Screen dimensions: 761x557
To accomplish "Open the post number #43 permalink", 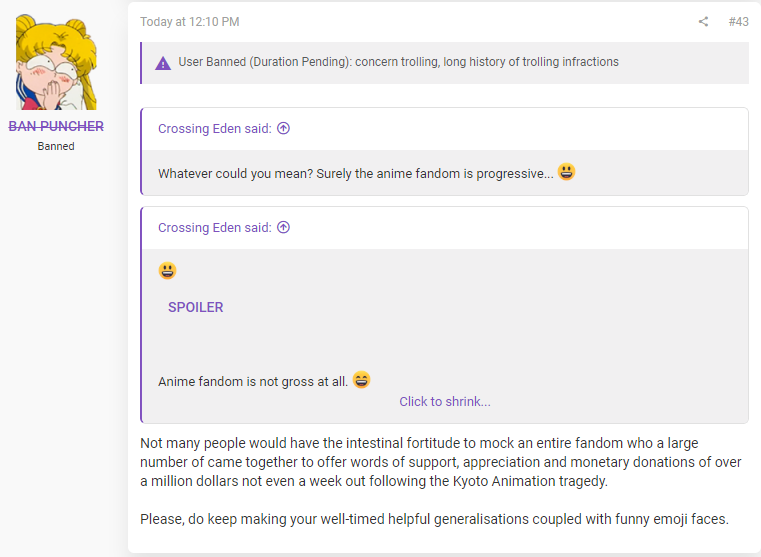I will tap(738, 22).
